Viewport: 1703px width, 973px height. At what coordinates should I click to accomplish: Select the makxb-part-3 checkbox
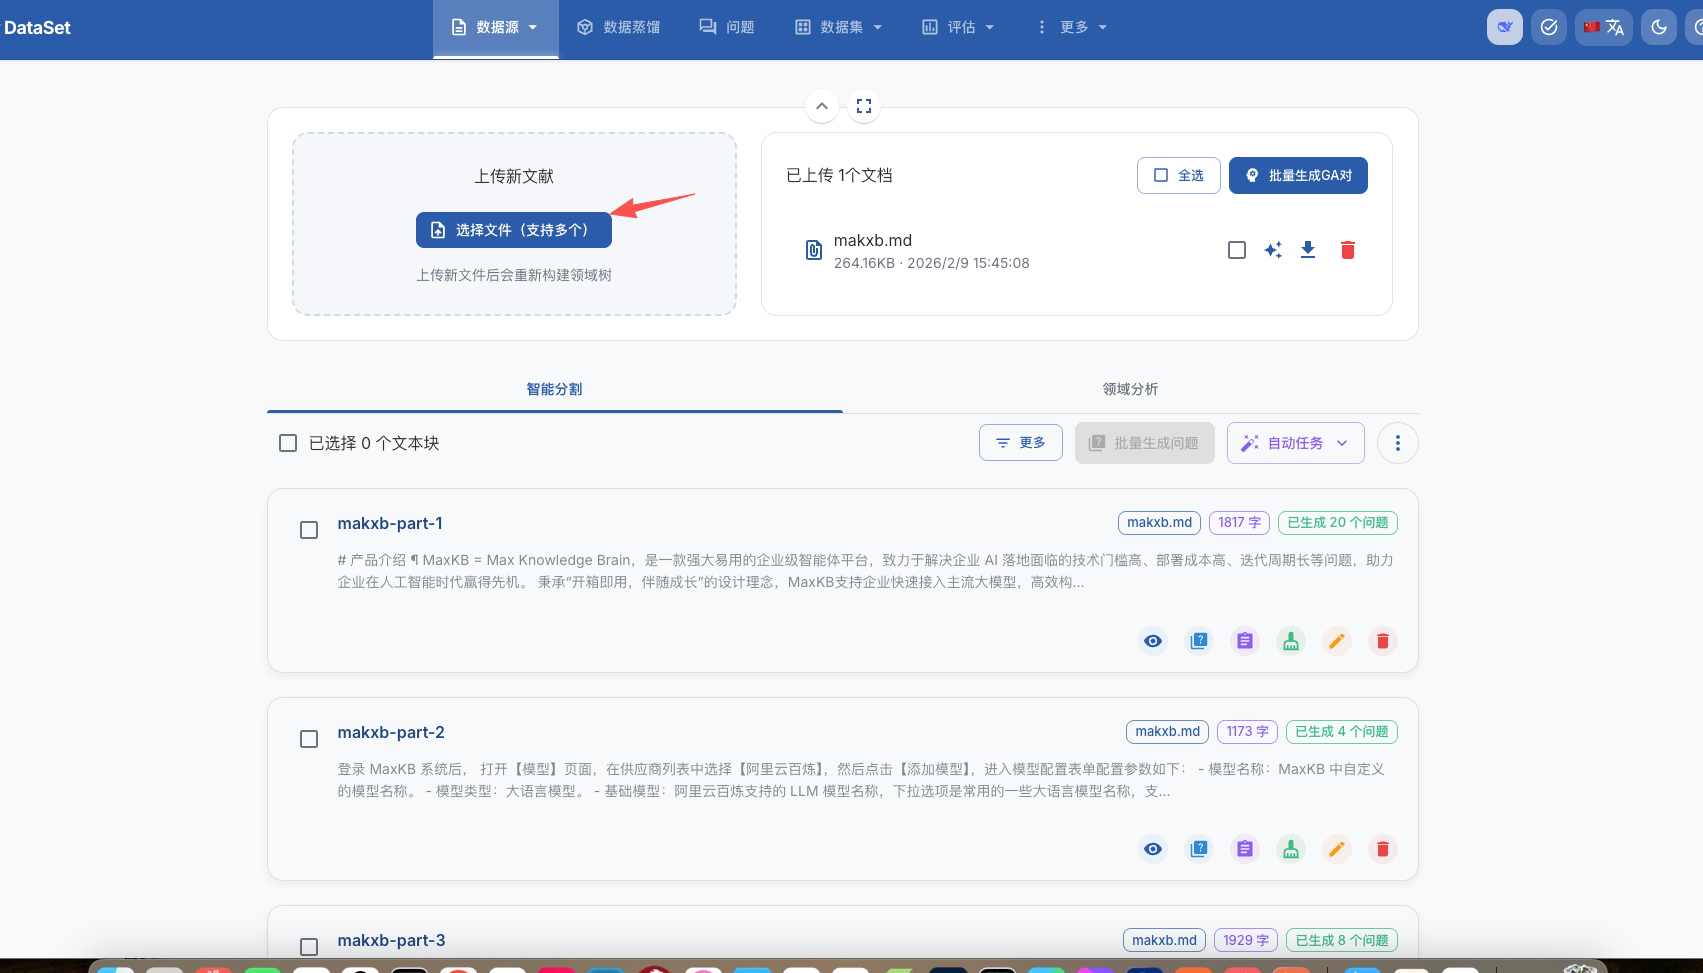(309, 946)
